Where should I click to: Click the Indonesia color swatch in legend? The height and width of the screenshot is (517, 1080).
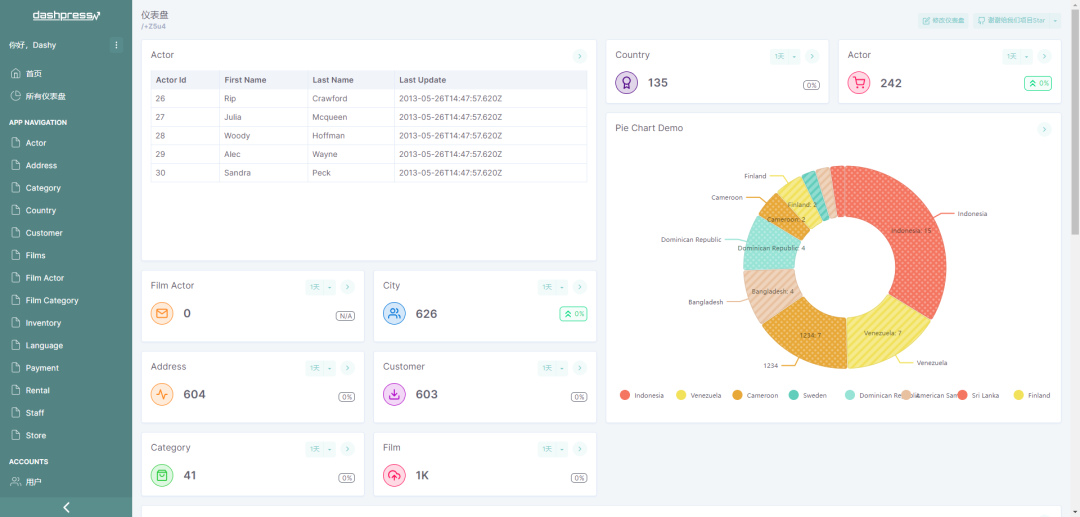tap(625, 395)
